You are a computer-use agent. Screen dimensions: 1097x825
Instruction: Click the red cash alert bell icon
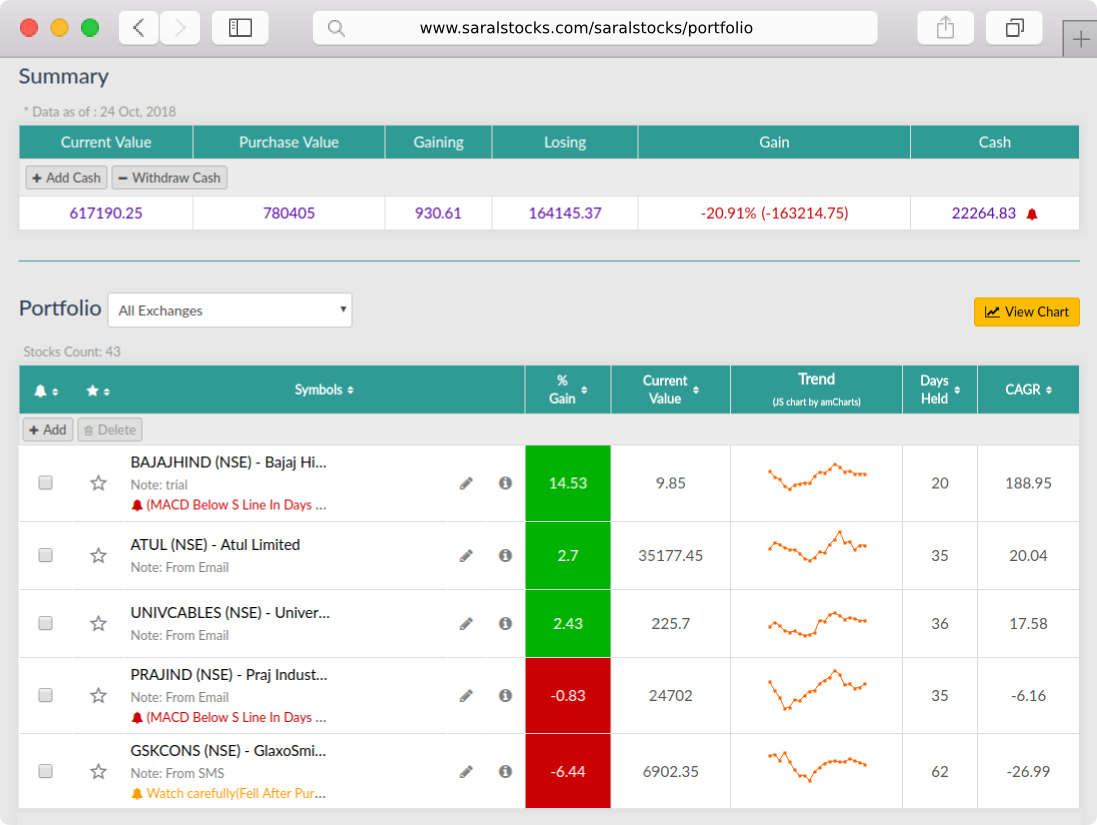1032,214
